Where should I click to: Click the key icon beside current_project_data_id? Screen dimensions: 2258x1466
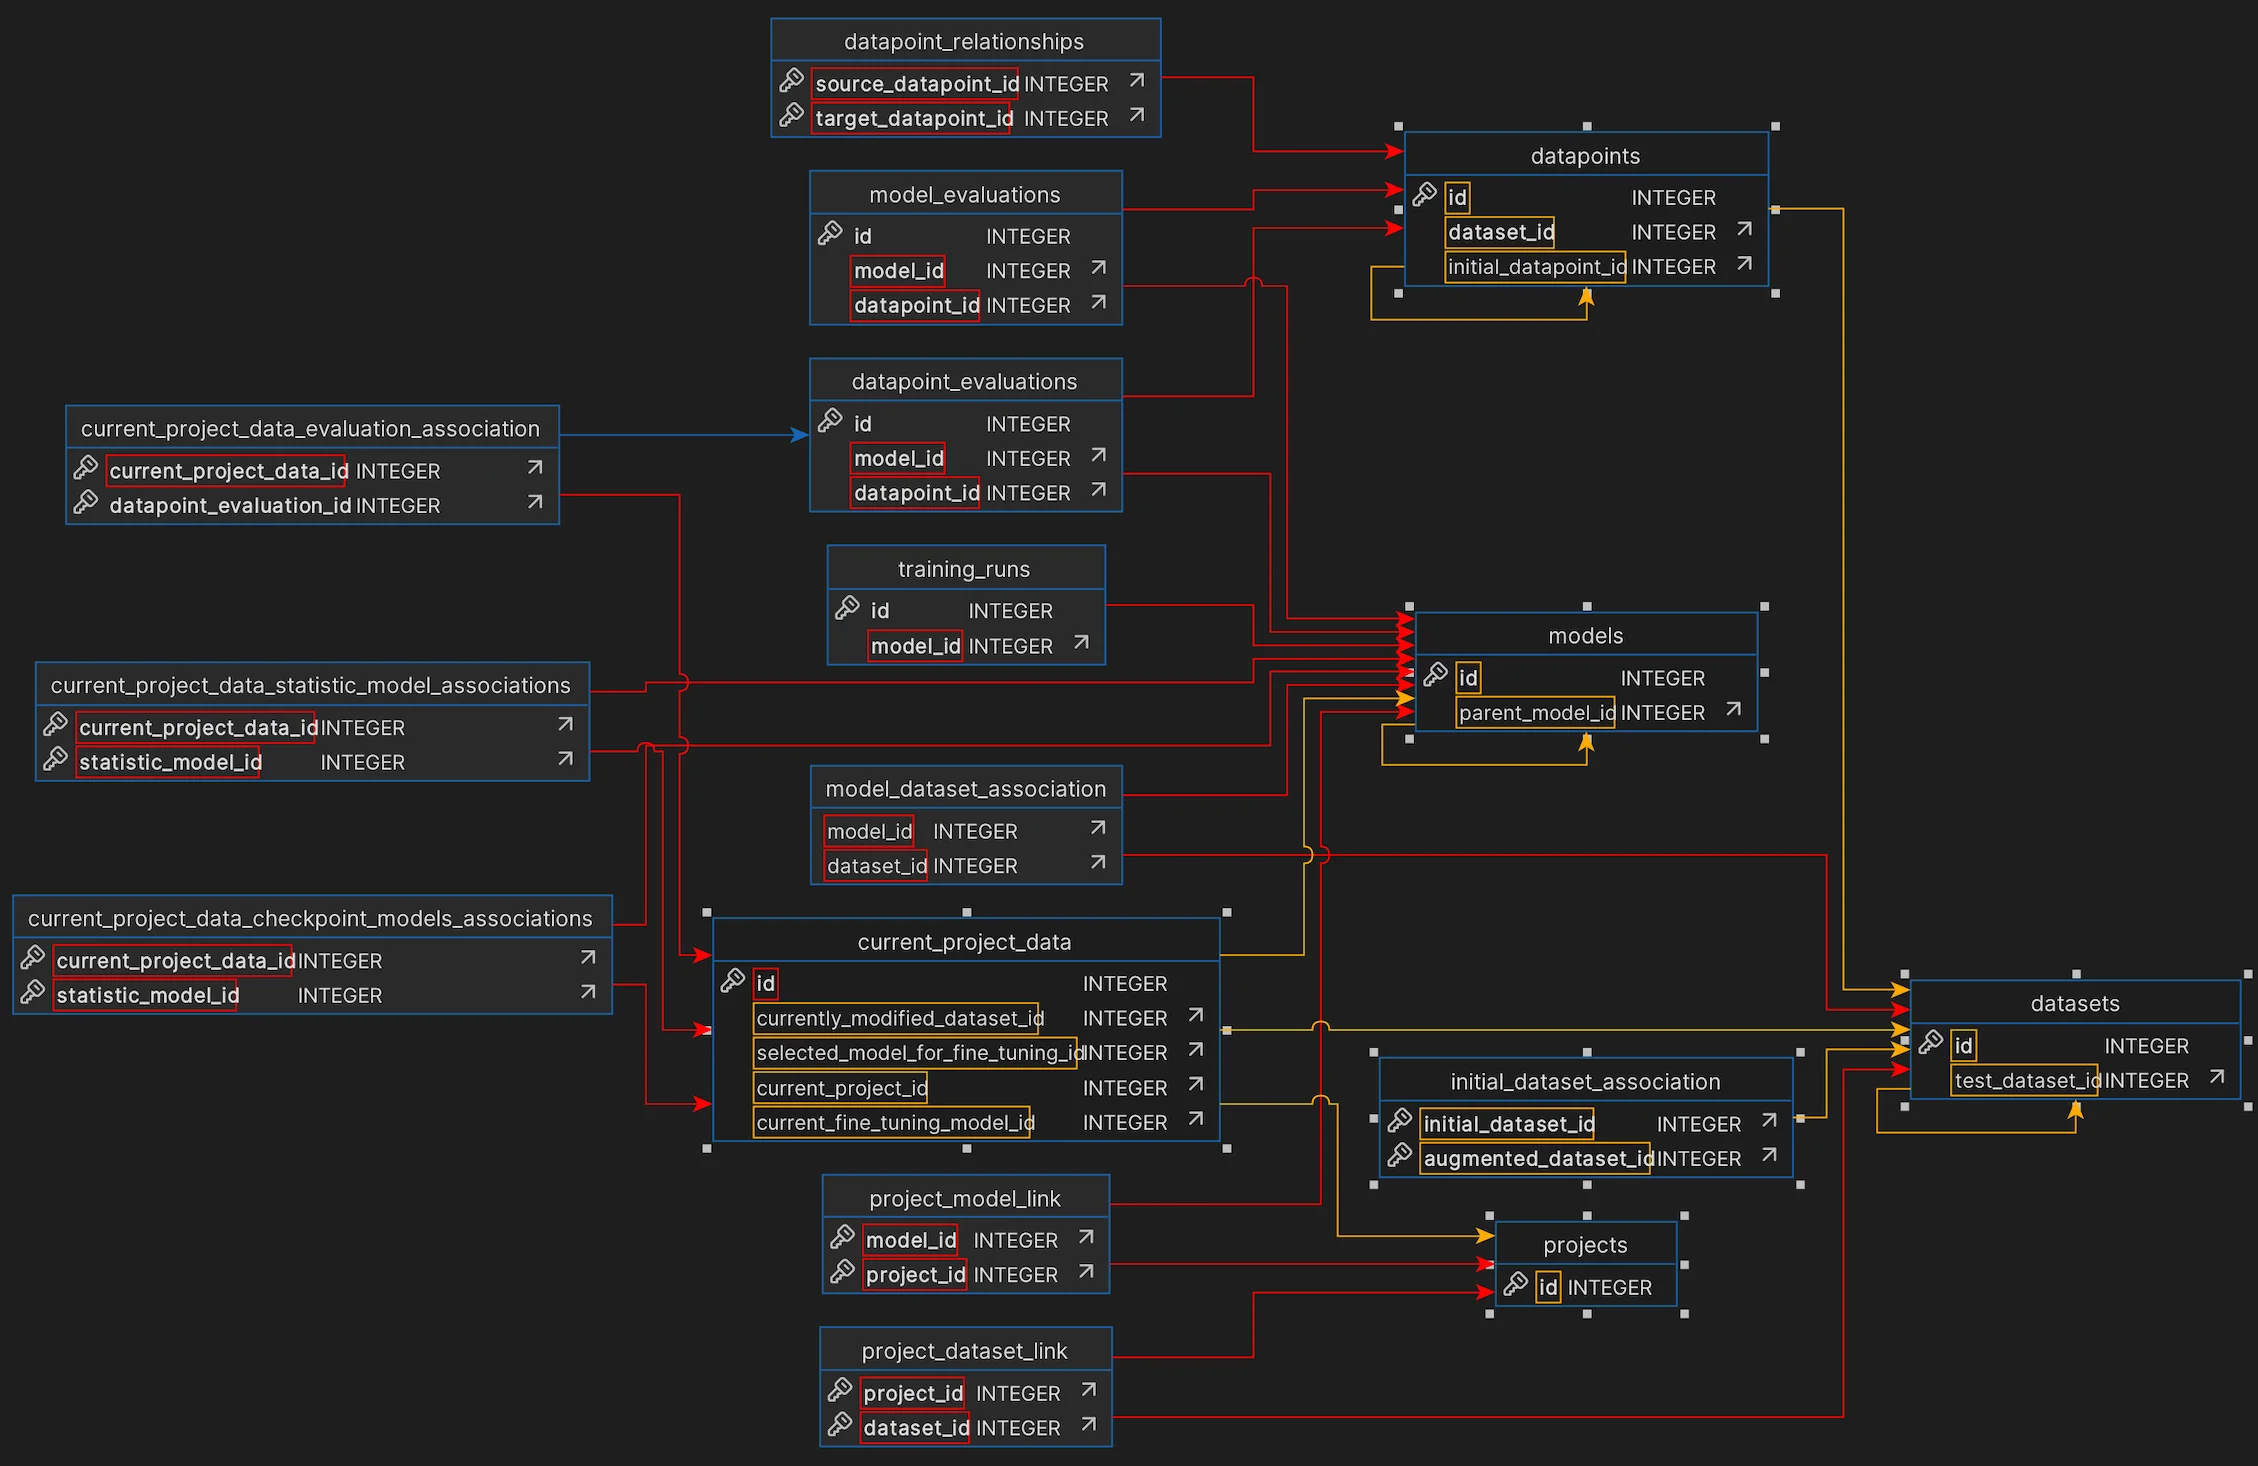[85, 468]
